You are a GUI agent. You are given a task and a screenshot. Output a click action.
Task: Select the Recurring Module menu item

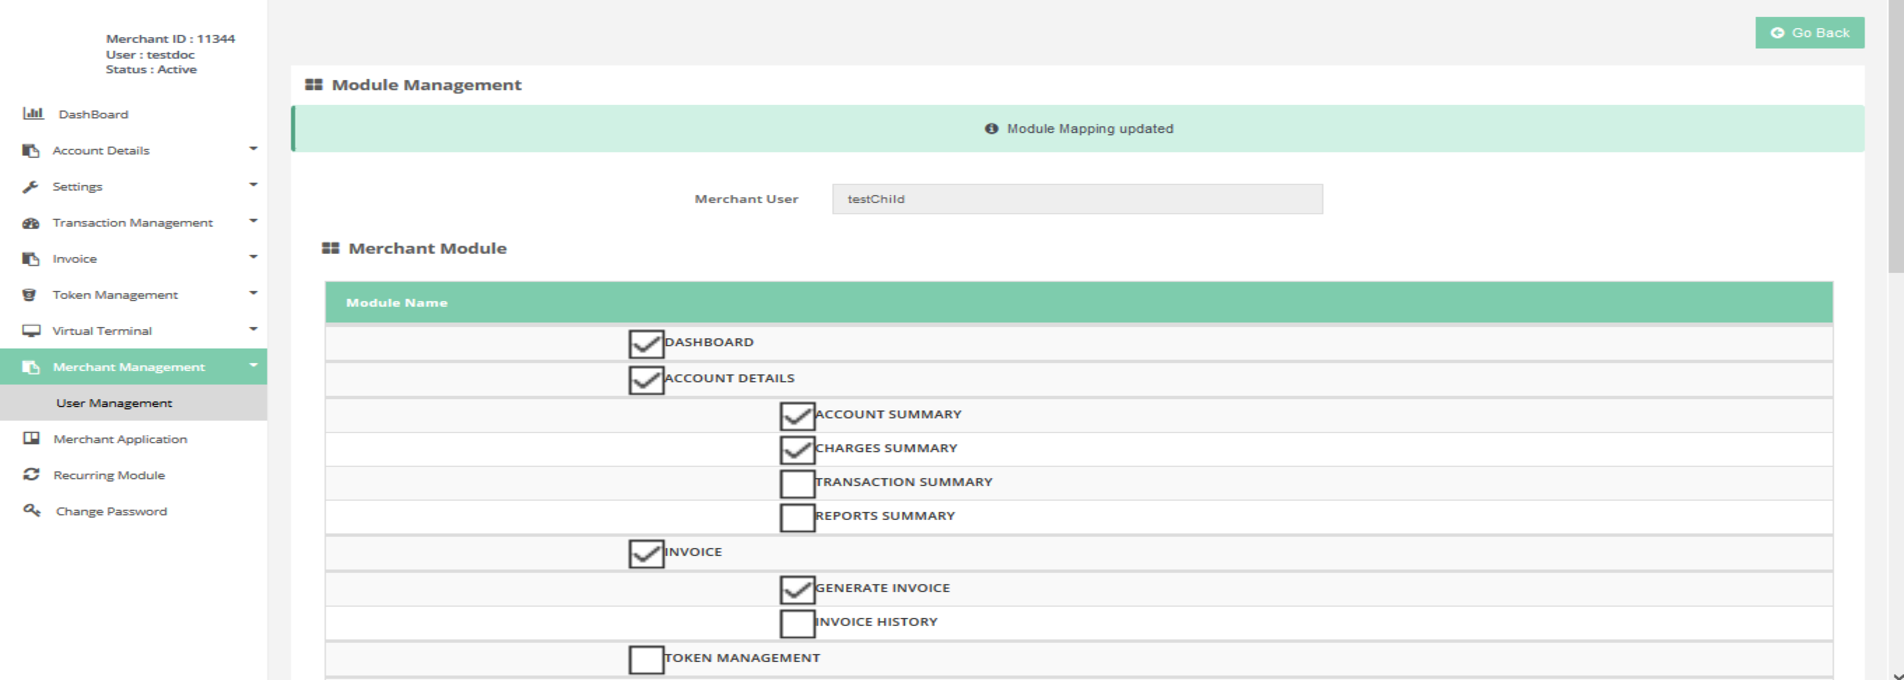[109, 475]
